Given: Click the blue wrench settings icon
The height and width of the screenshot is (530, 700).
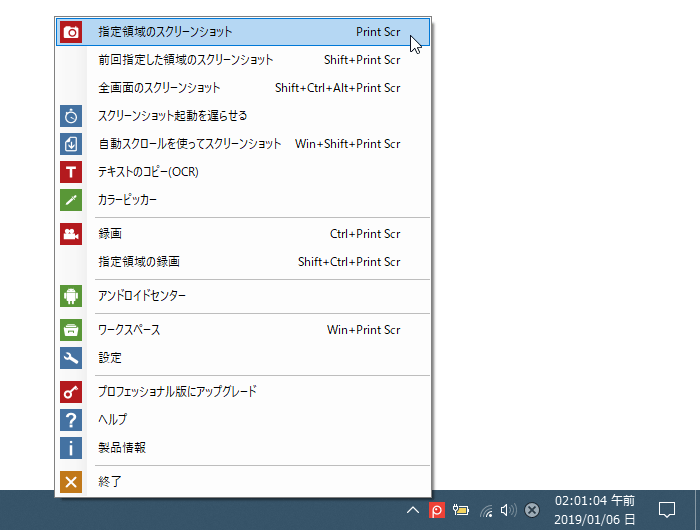Looking at the screenshot, I should pos(71,358).
